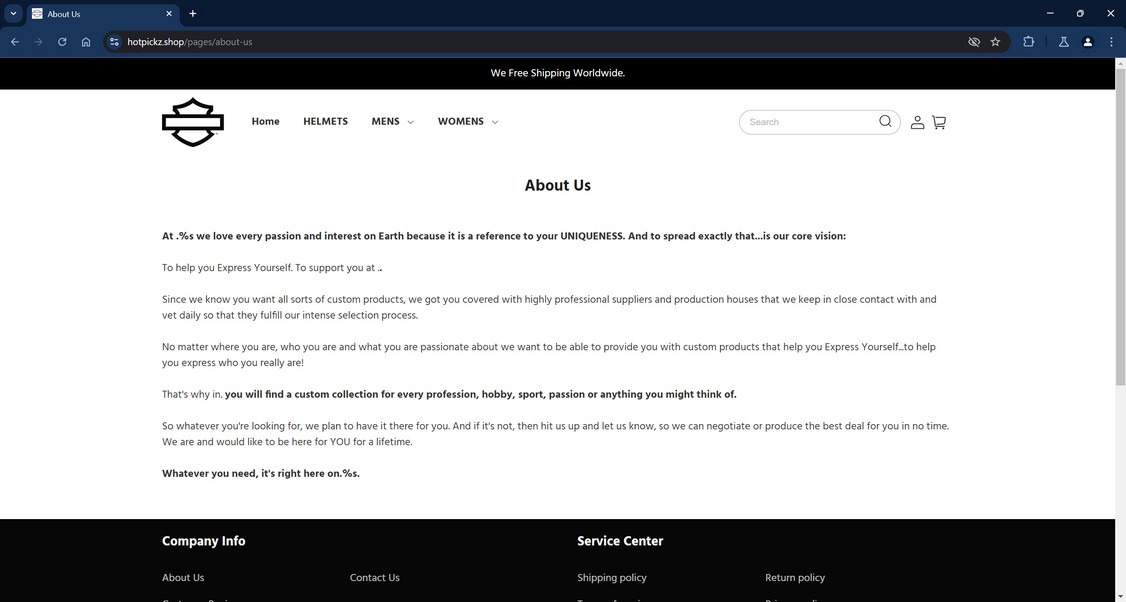Open the HELMETS menu item
Viewport: 1126px width, 602px height.
click(x=325, y=121)
